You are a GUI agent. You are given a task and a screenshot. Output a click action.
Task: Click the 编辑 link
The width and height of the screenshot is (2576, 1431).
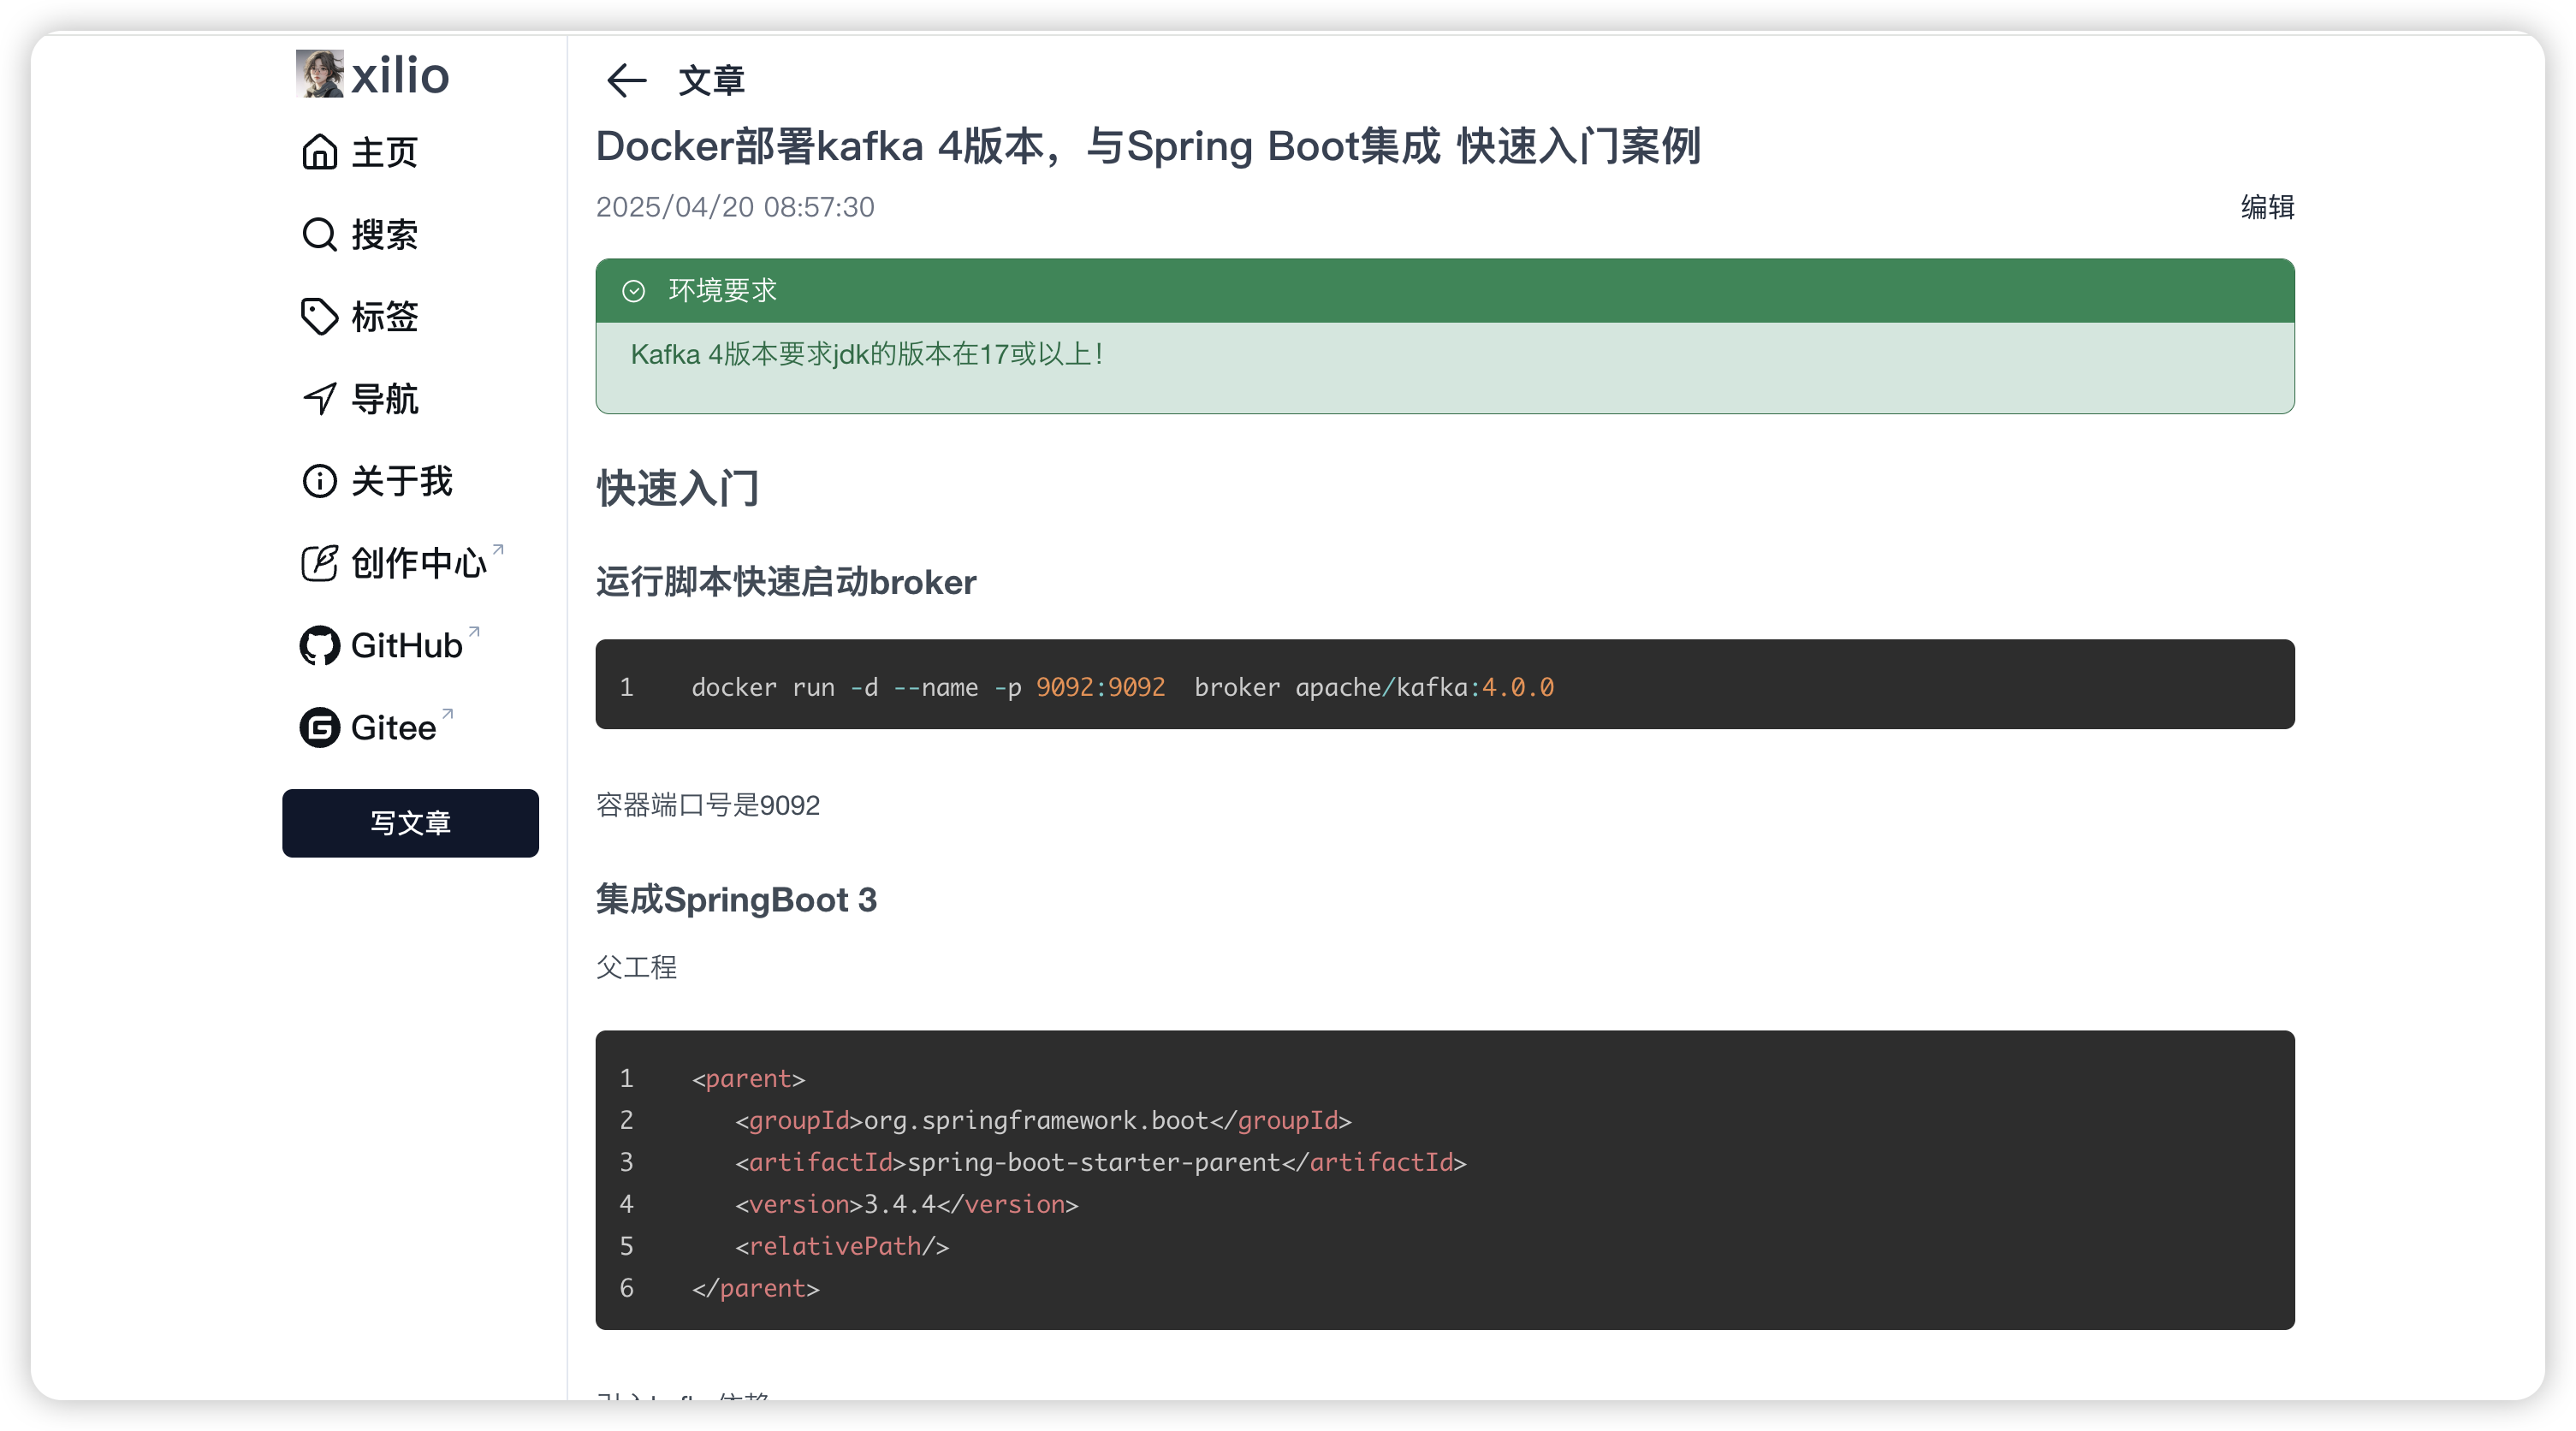(x=2266, y=207)
